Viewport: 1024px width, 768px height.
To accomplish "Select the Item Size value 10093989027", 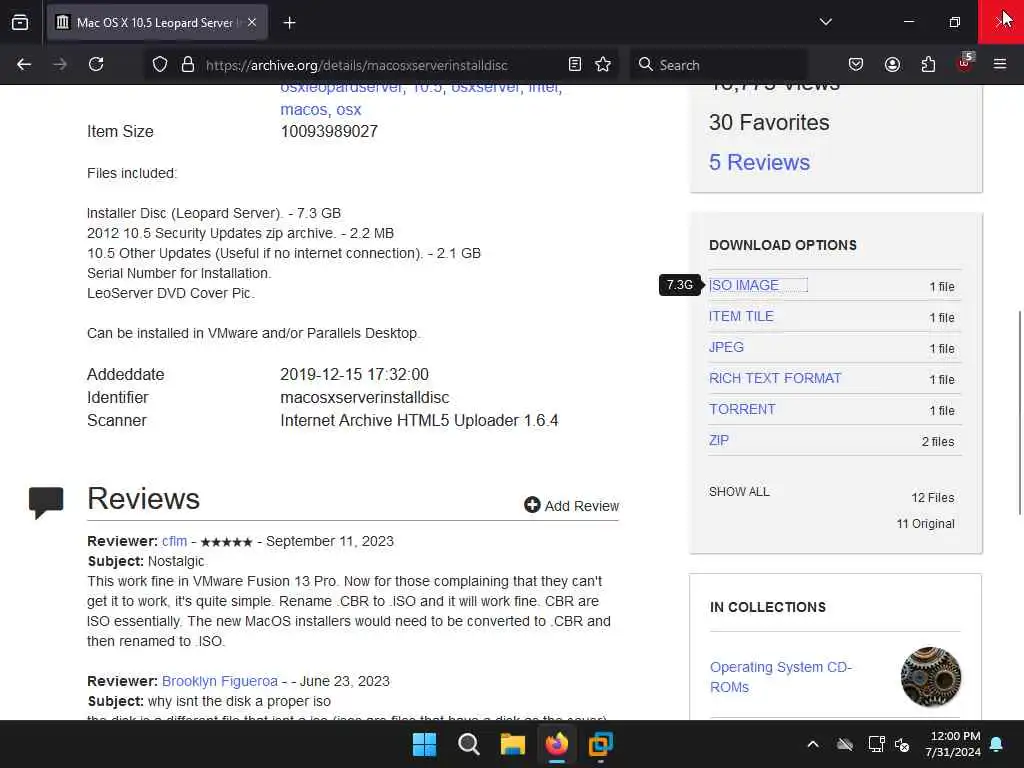I will tap(329, 131).
